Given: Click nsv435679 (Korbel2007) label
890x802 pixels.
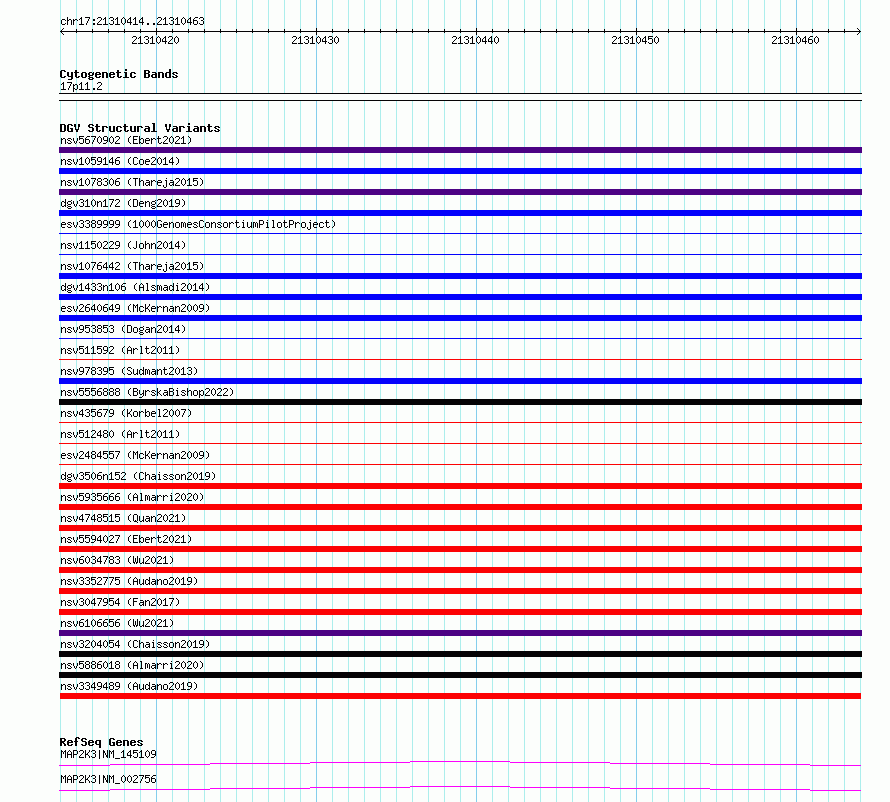Looking at the screenshot, I should pos(126,413).
